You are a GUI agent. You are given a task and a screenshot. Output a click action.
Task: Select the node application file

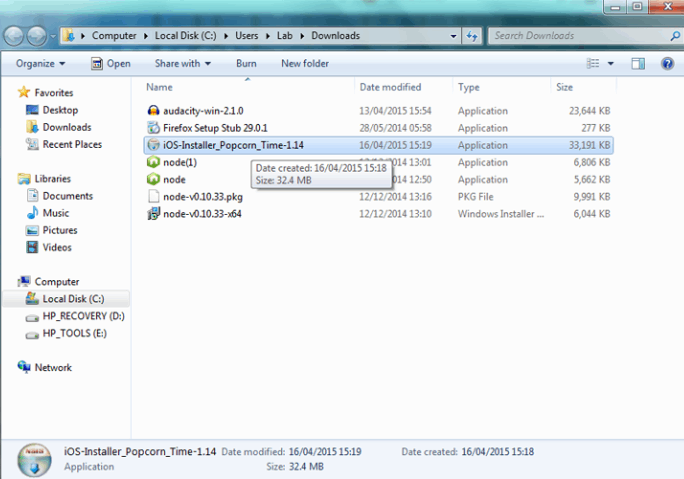(x=174, y=180)
